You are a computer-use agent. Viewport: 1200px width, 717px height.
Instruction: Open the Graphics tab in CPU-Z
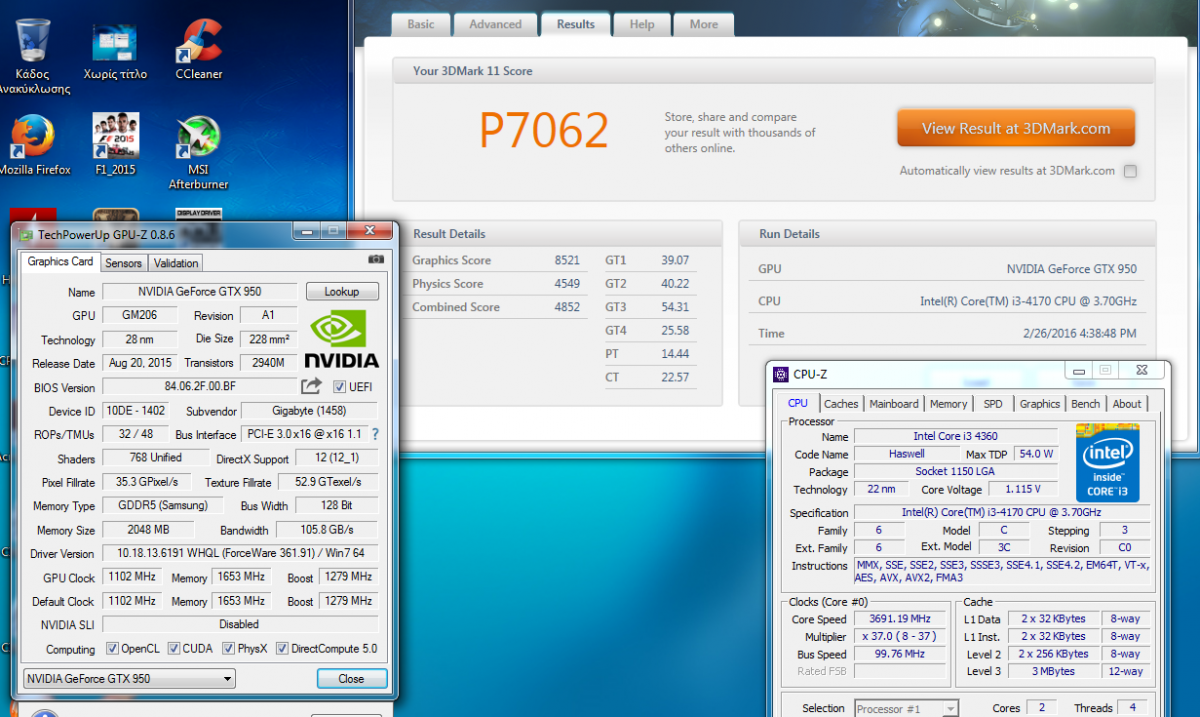(1039, 404)
